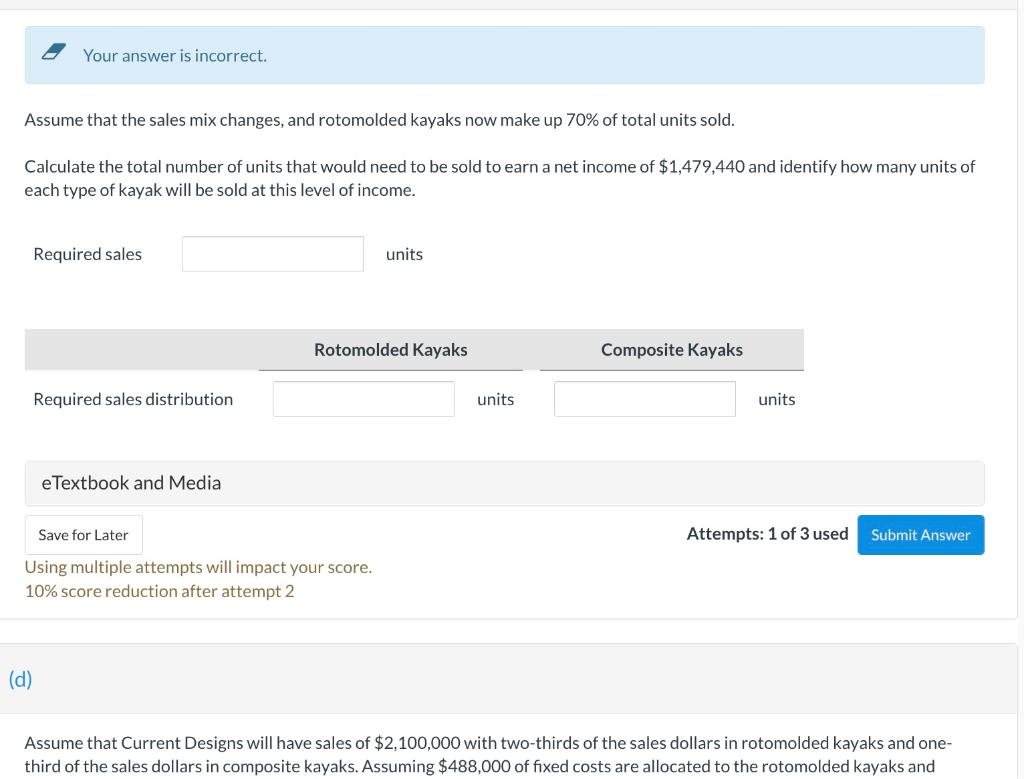The height and width of the screenshot is (779, 1024).
Task: Click the Required sales units input field
Action: pos(273,254)
